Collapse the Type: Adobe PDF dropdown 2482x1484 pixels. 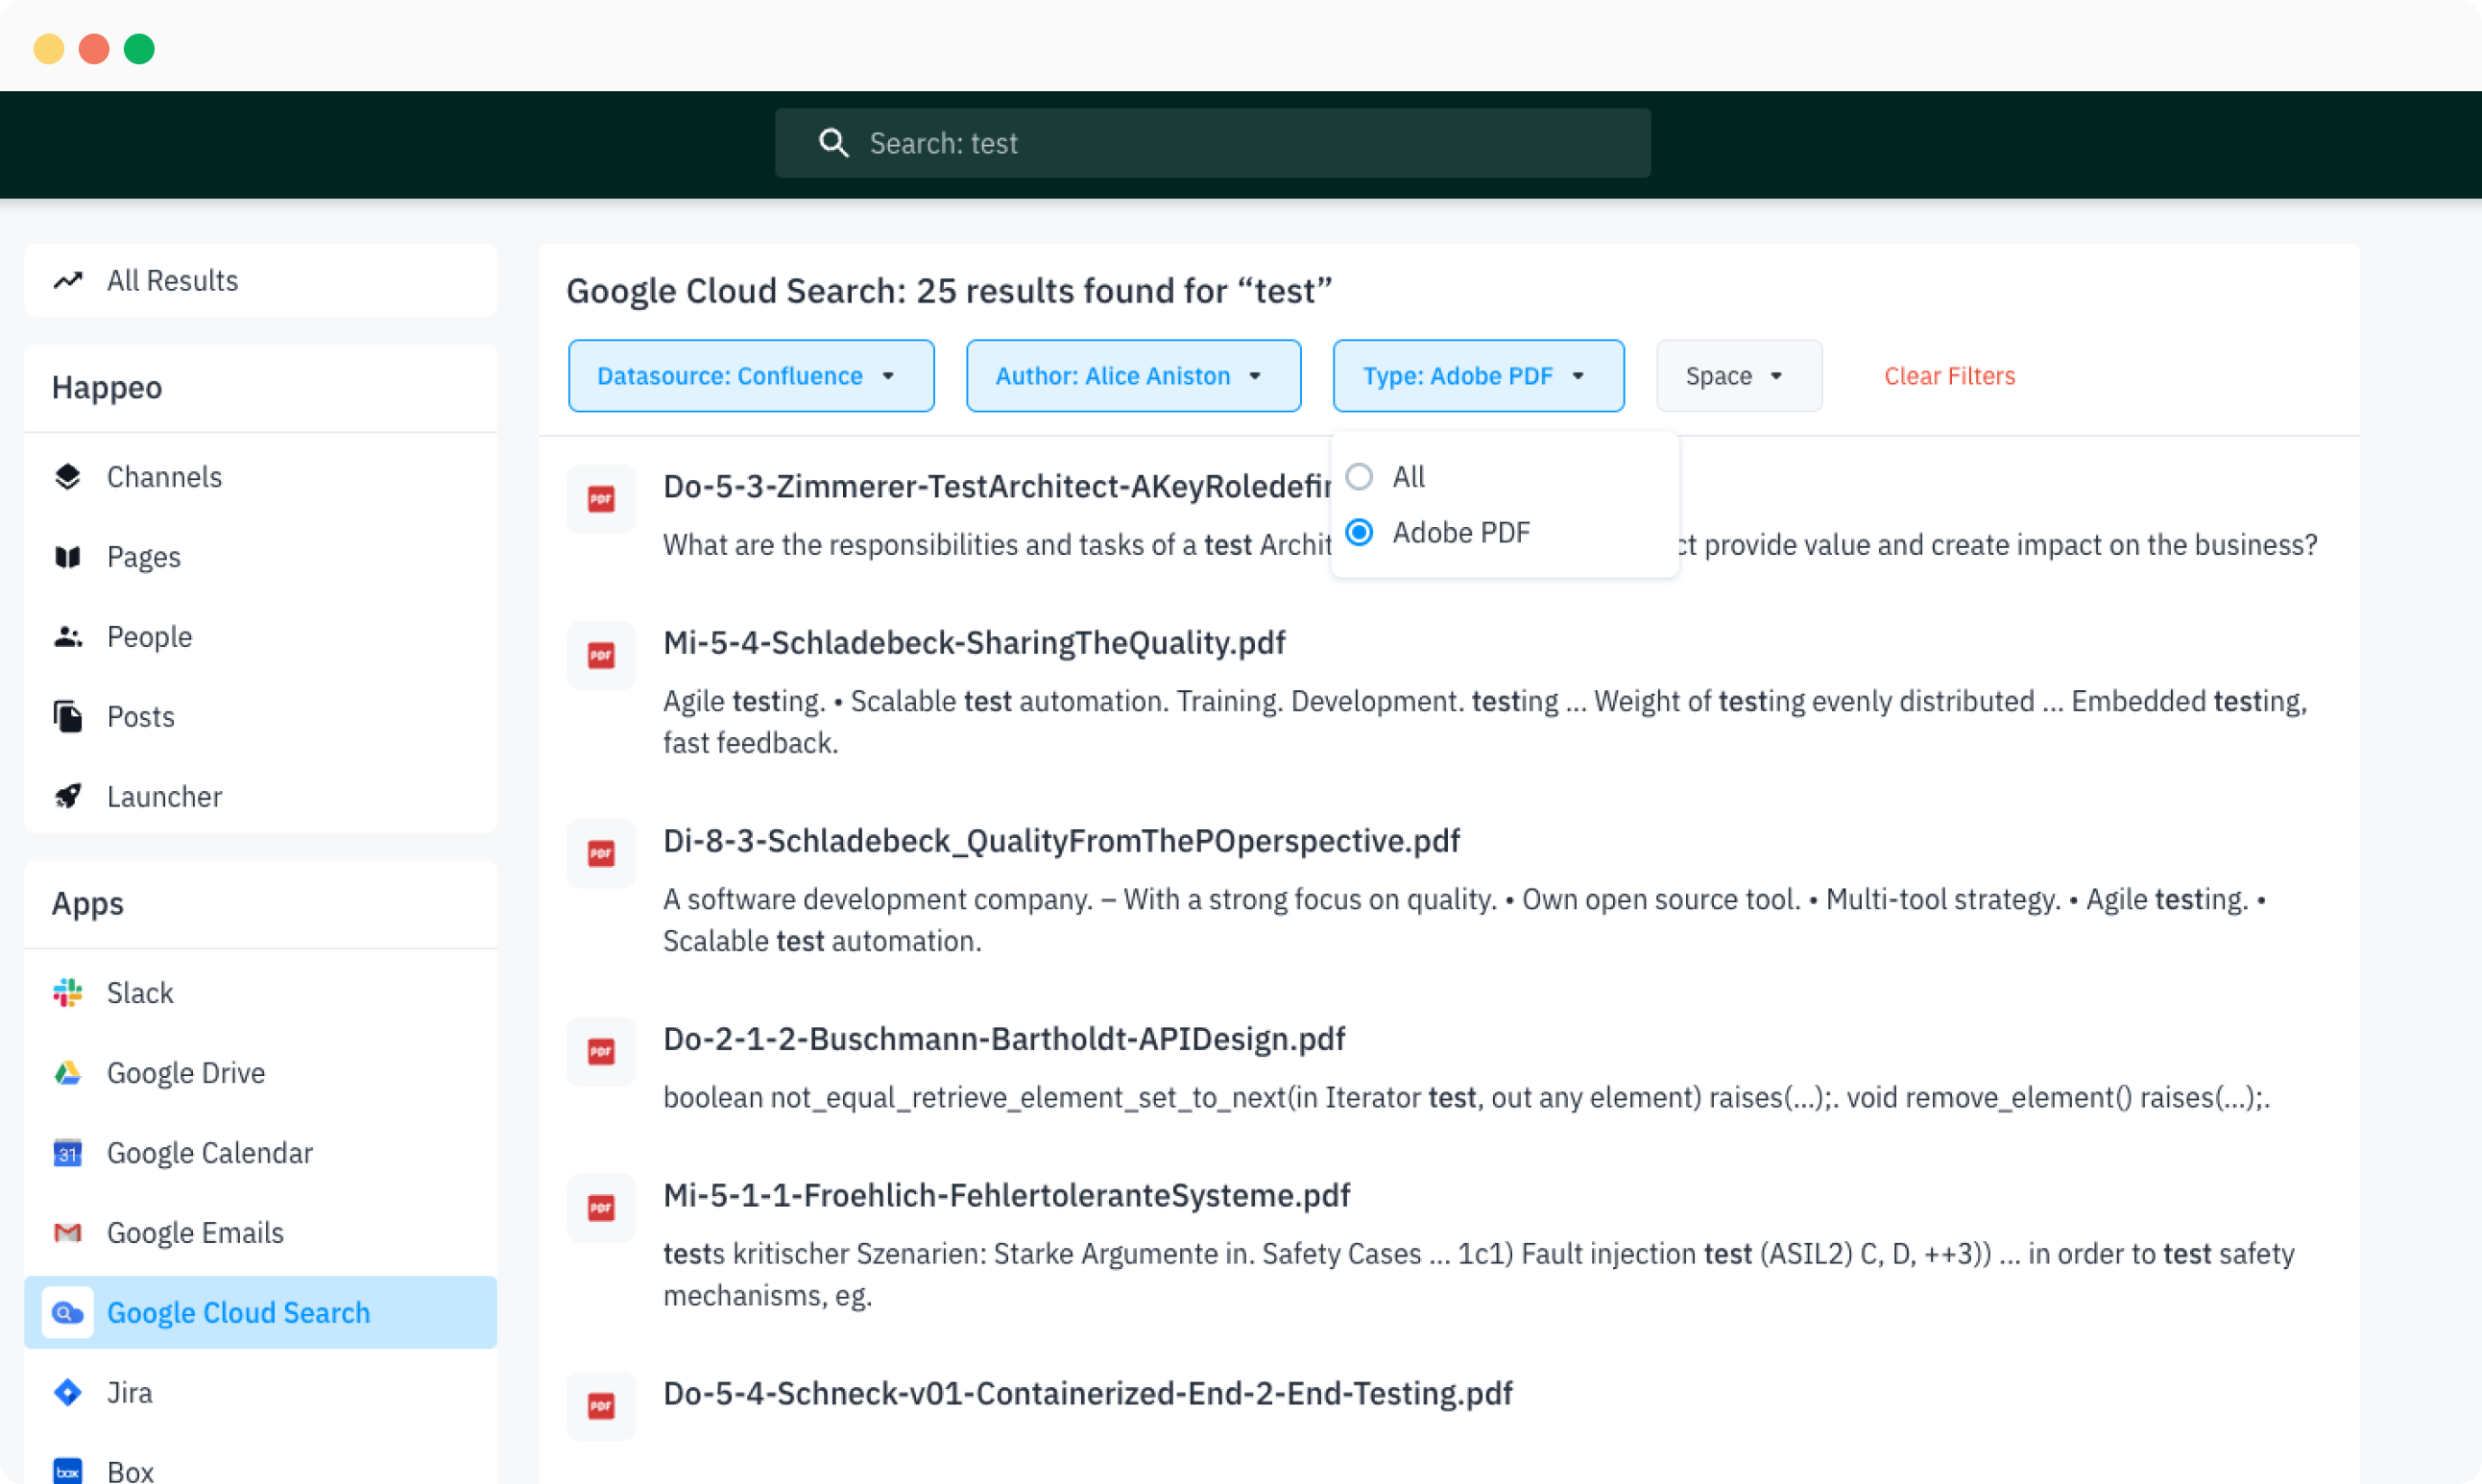[1478, 376]
